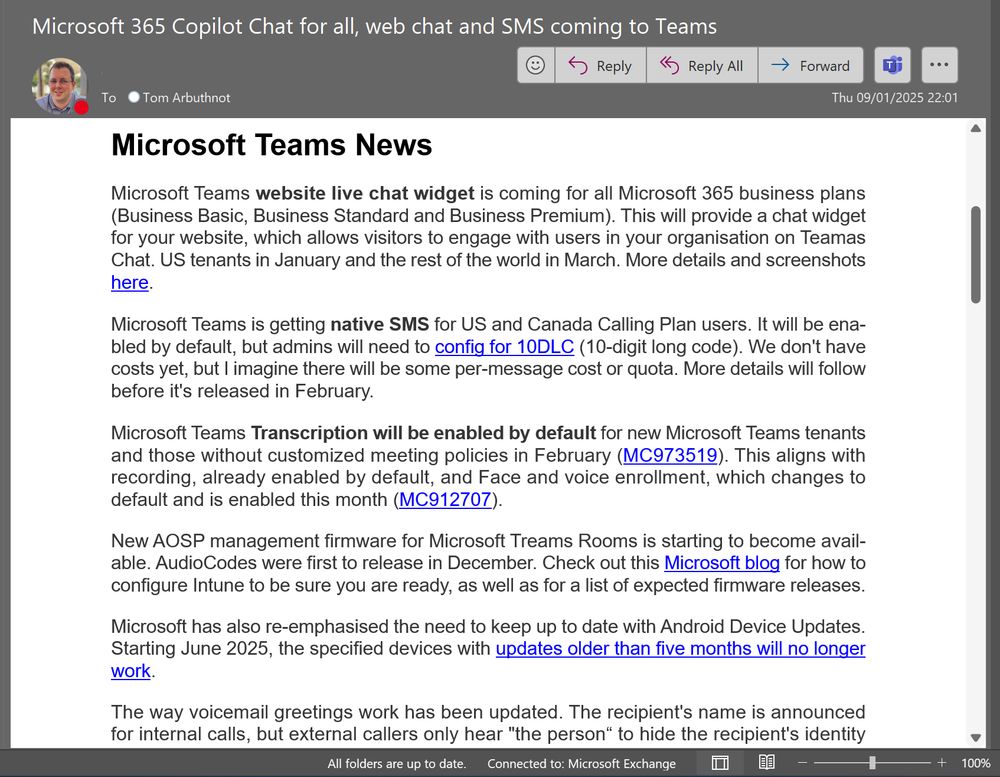This screenshot has height=777, width=1000.
Task: Open 'updates older than five months' link
Action: (680, 649)
